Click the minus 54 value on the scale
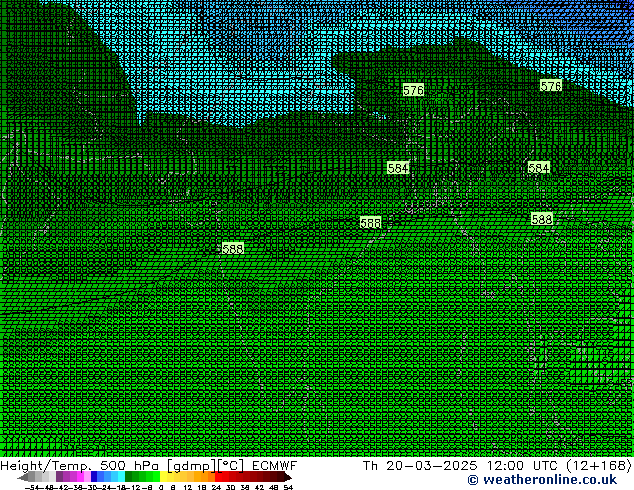 tap(32, 487)
